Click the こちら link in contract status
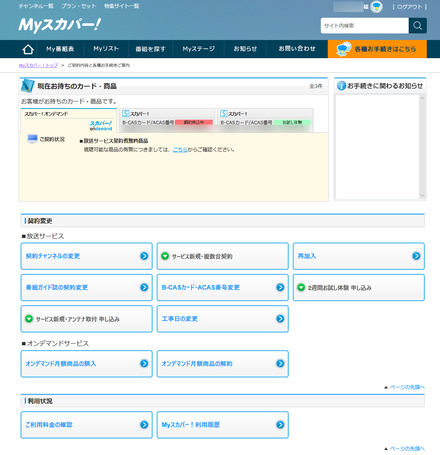The width and height of the screenshot is (440, 455). tap(180, 150)
